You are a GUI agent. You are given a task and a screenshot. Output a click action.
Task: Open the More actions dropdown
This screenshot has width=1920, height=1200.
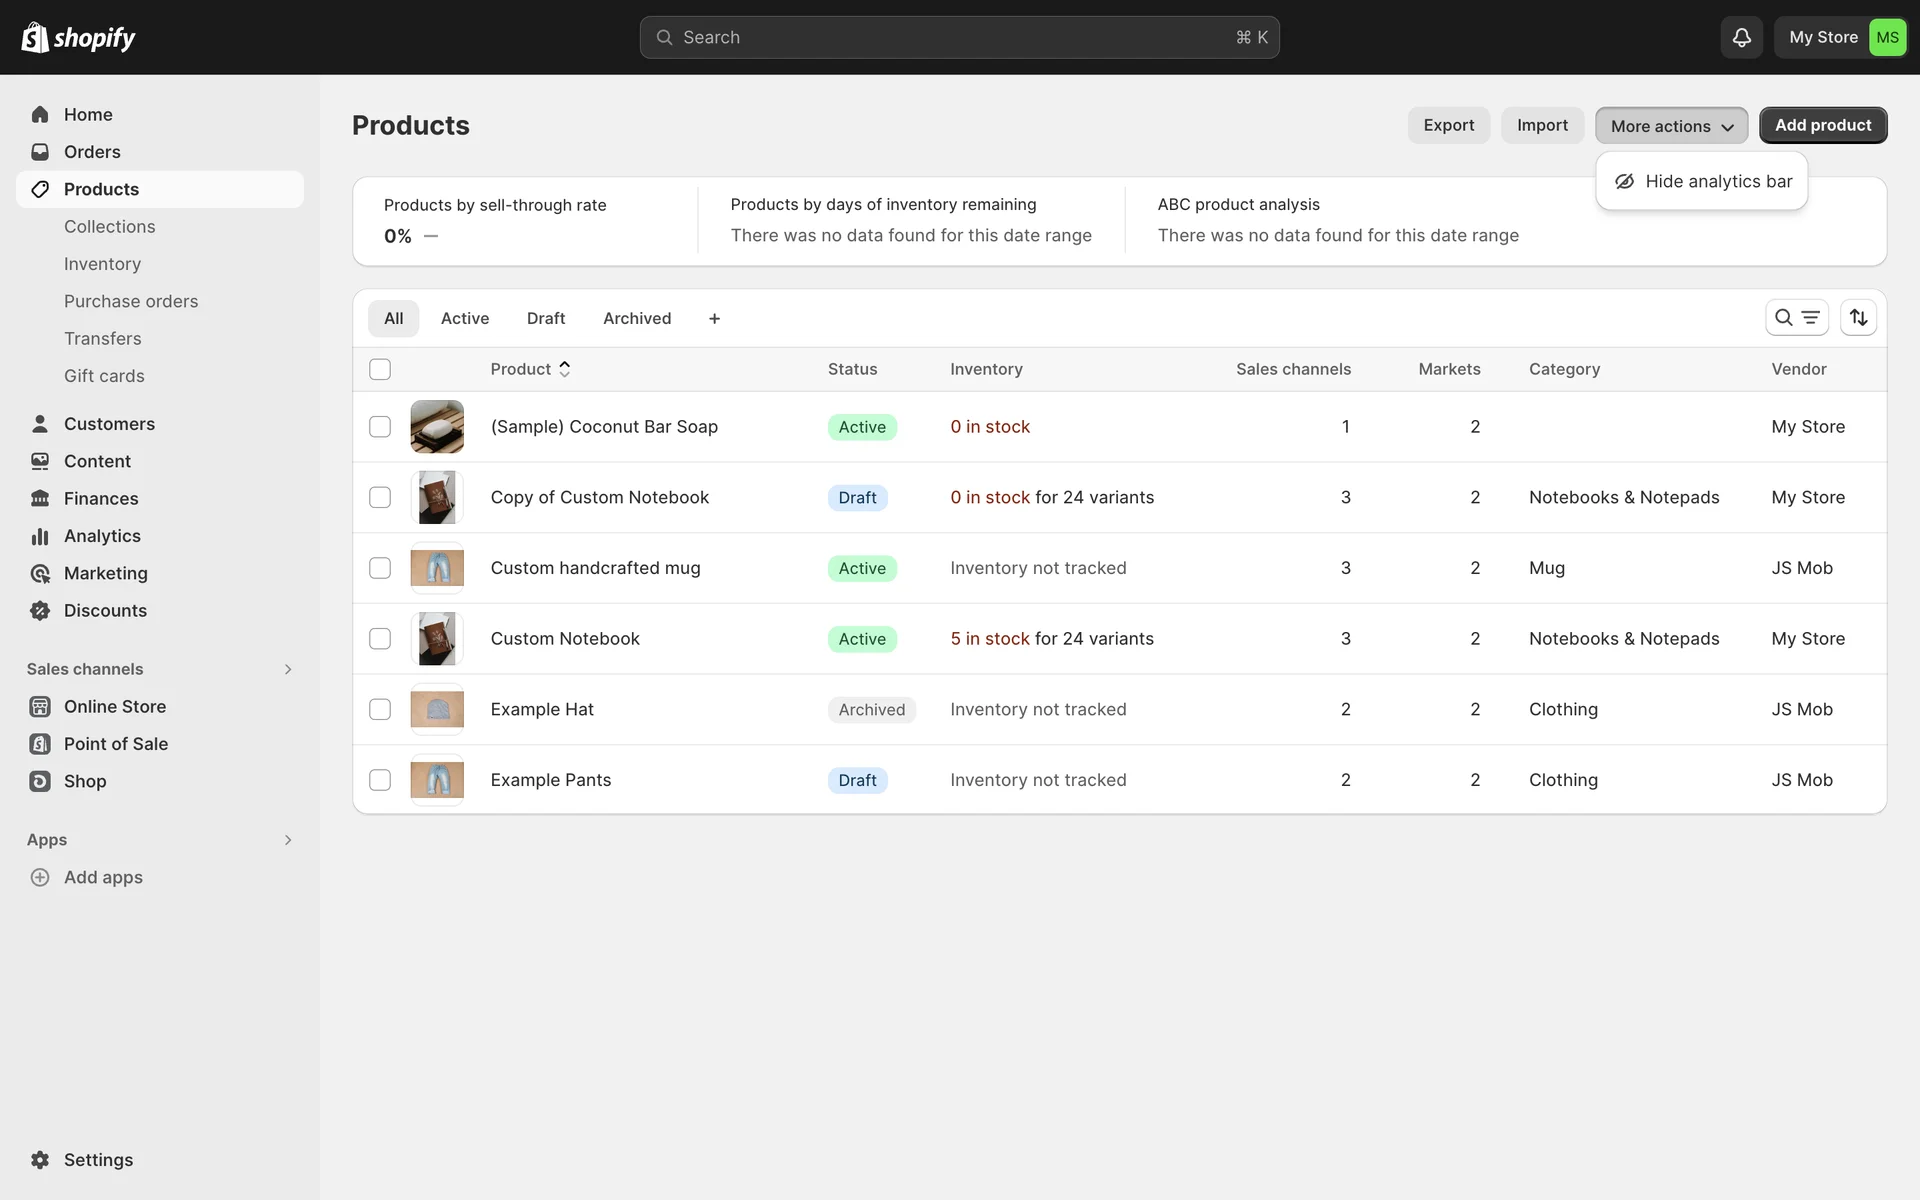point(1671,126)
